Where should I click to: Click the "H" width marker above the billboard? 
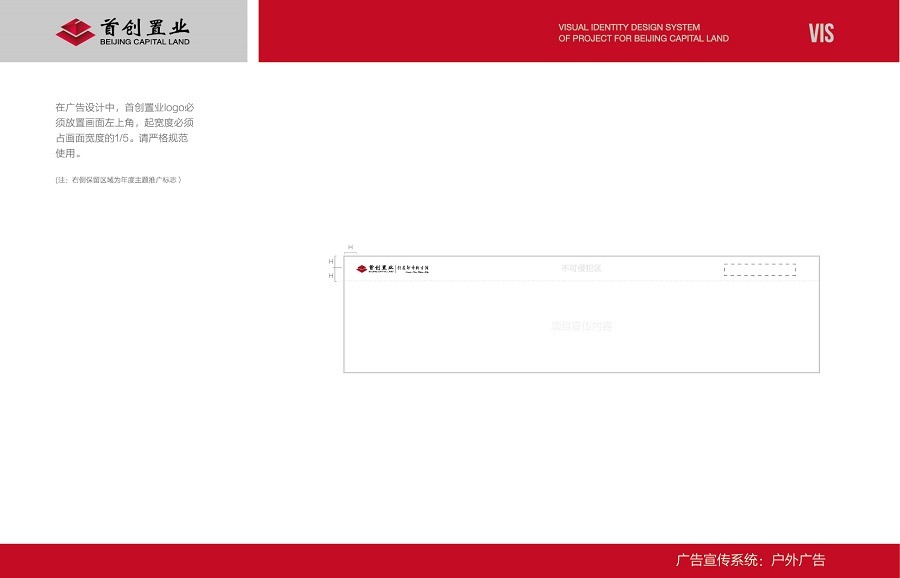pos(350,247)
